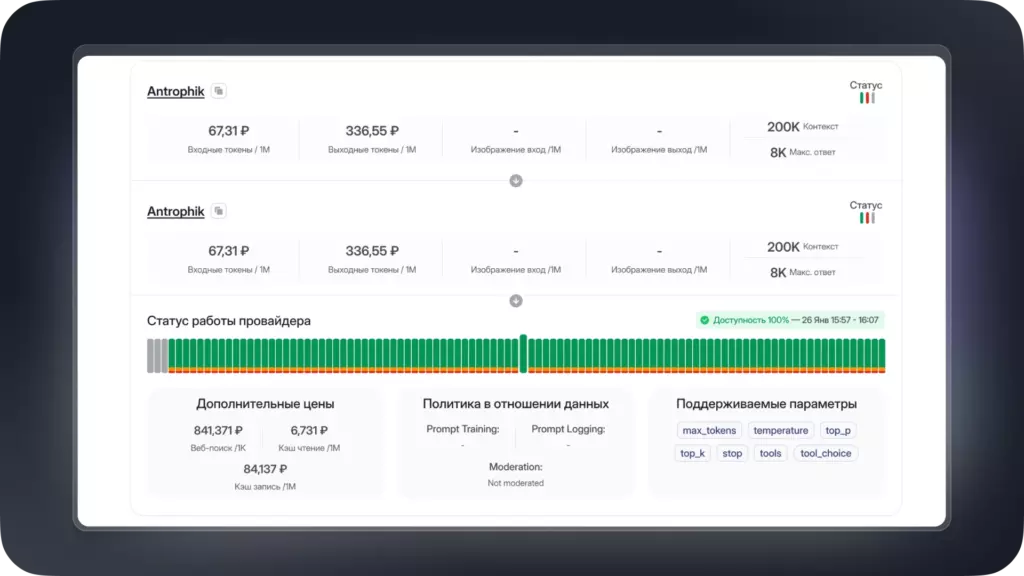The width and height of the screenshot is (1024, 576).
Task: Click the top_p parameter tag
Action: [838, 430]
